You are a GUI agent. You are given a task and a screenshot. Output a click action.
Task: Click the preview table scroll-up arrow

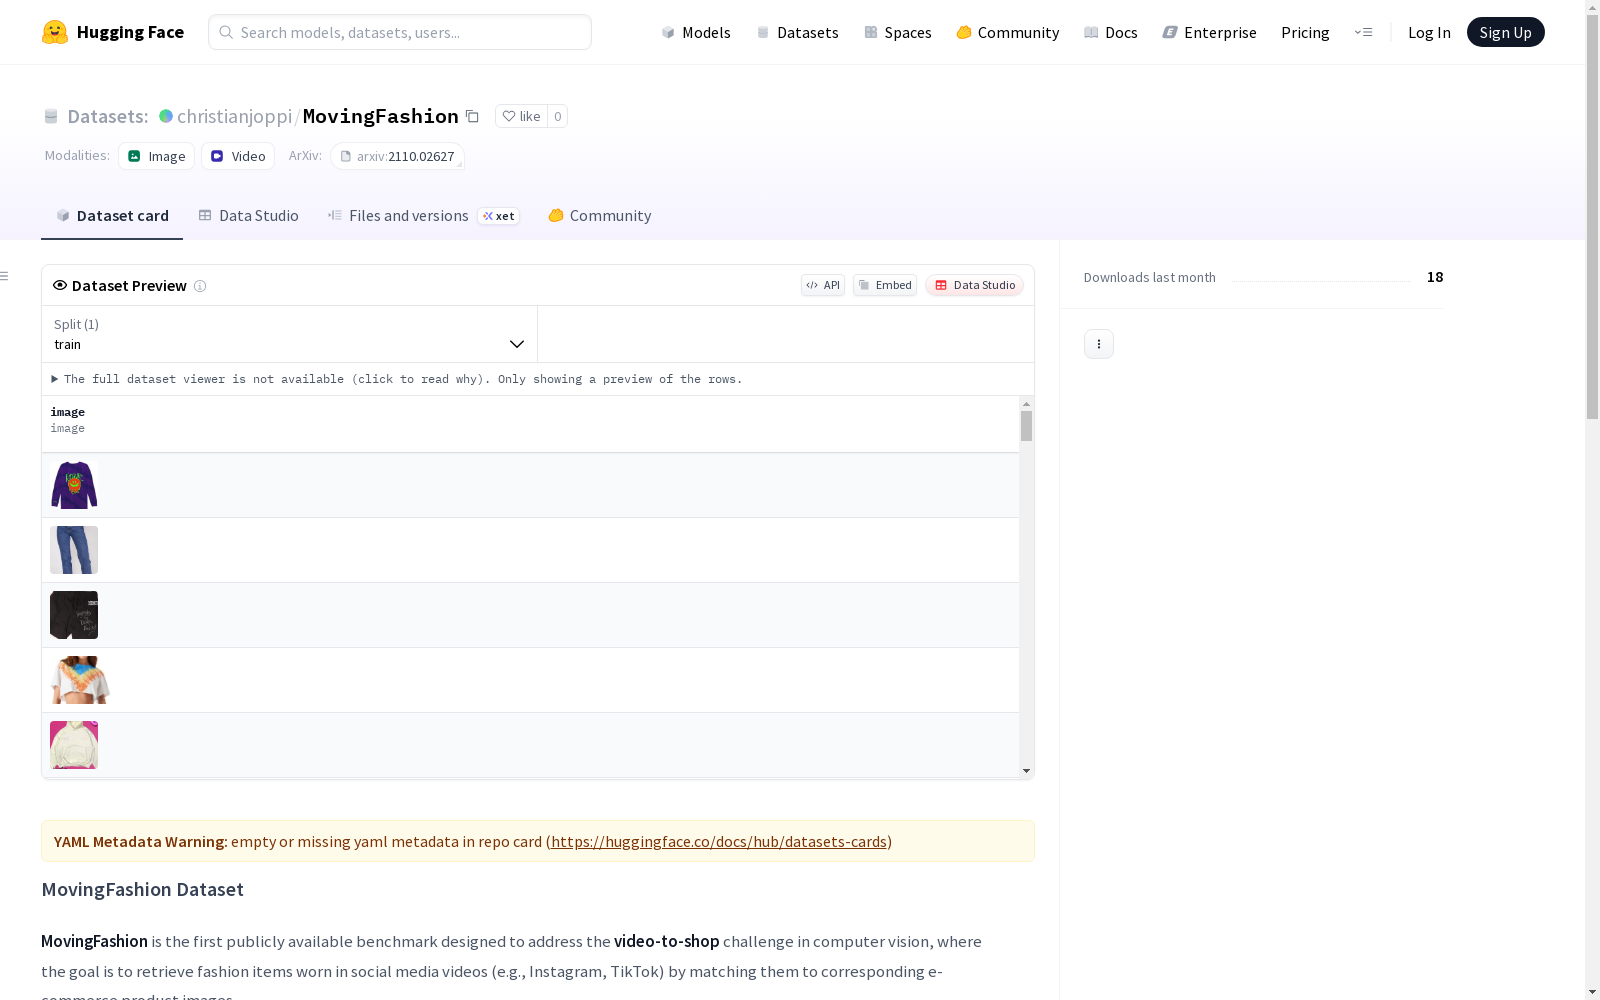click(x=1026, y=404)
